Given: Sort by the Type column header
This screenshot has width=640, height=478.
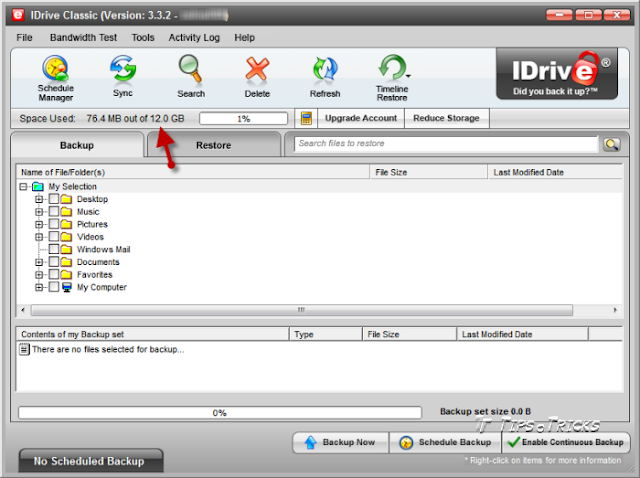Looking at the screenshot, I should tap(326, 334).
